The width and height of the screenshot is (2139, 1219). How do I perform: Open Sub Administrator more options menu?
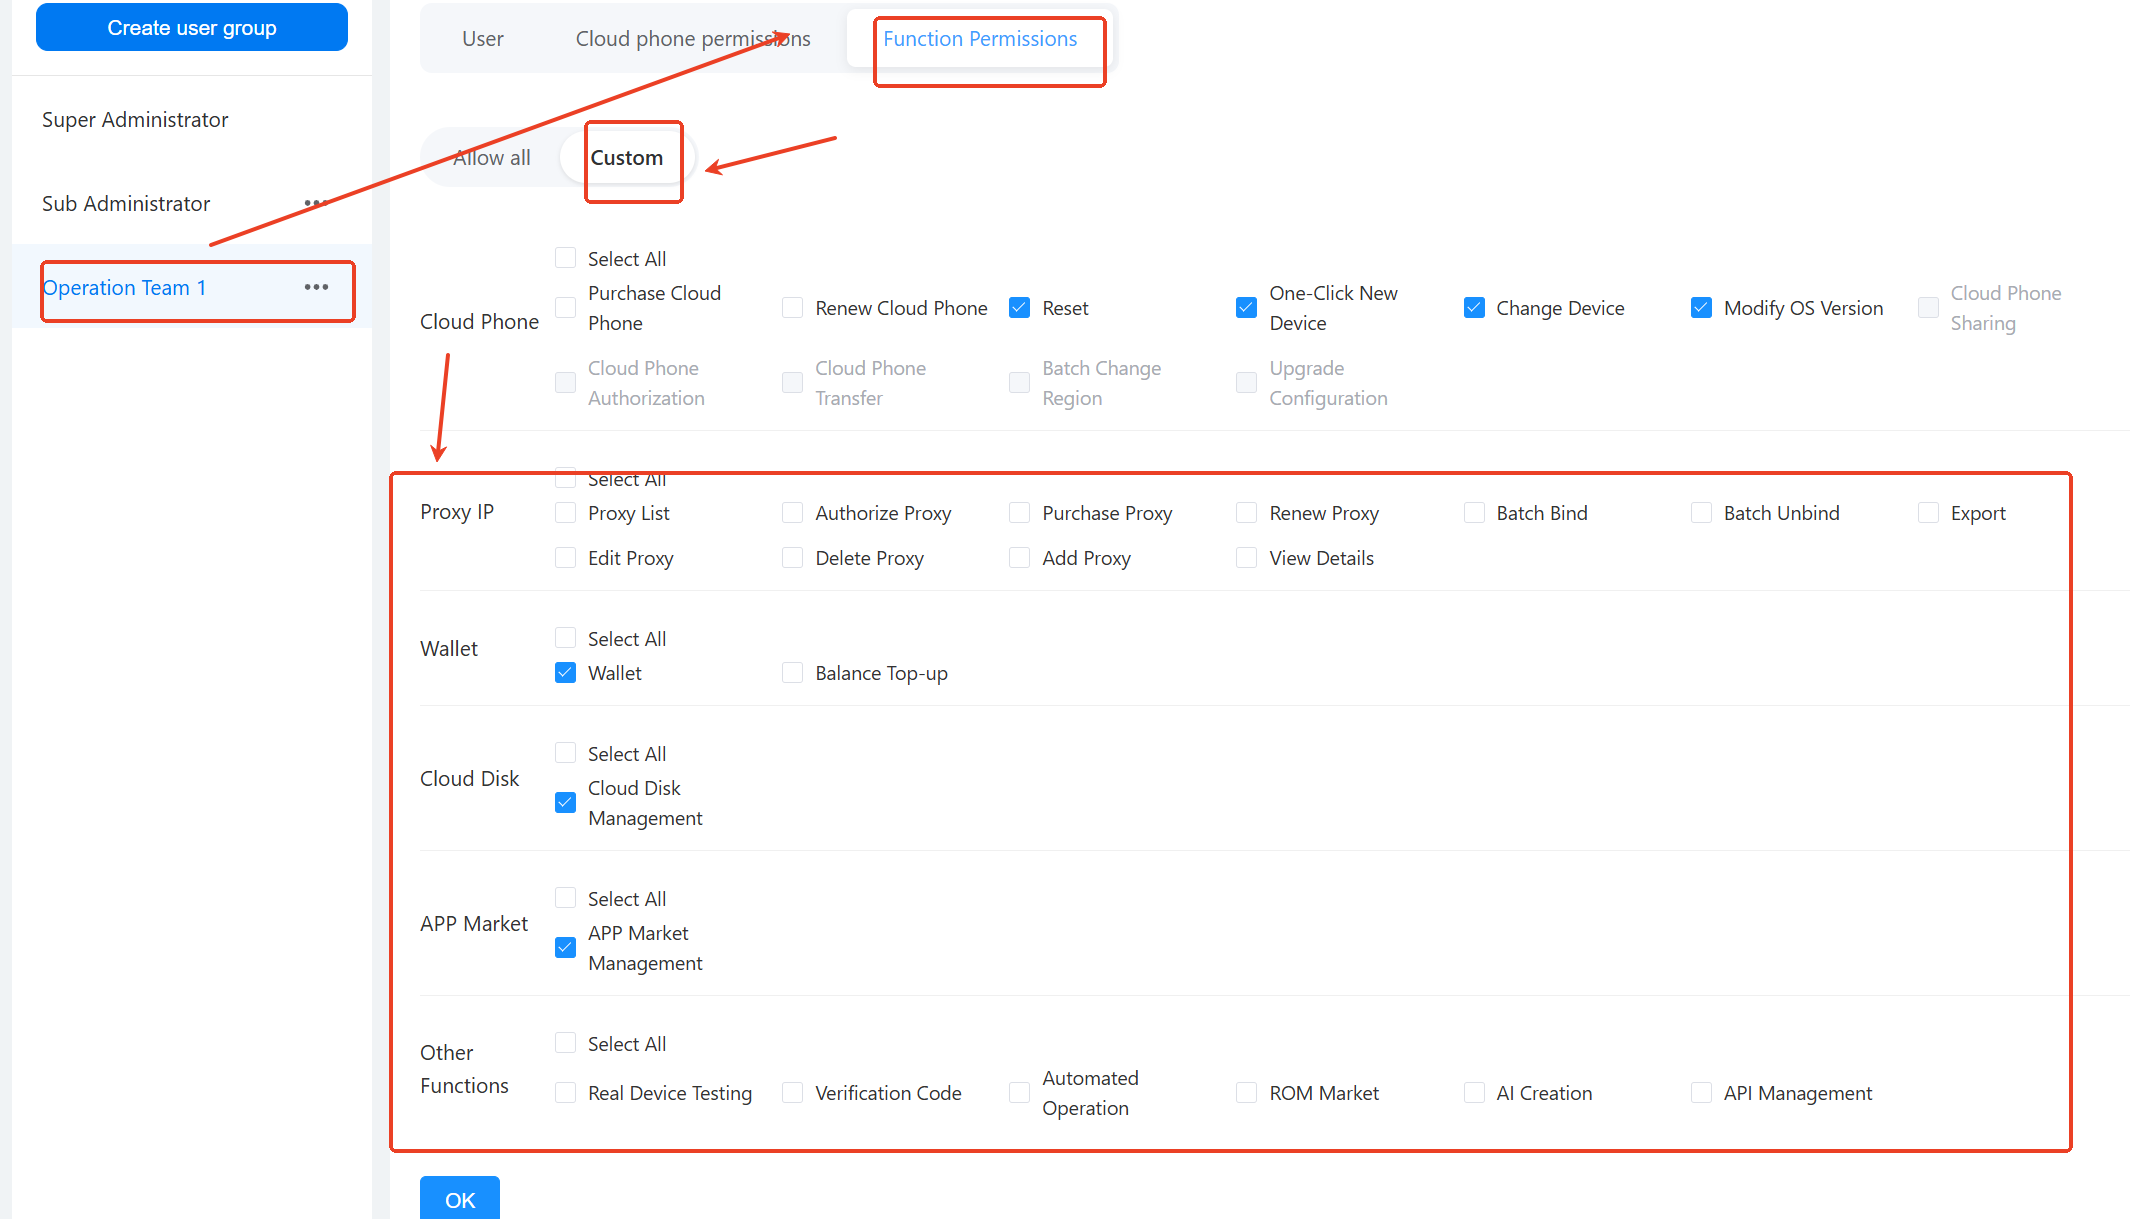(316, 203)
